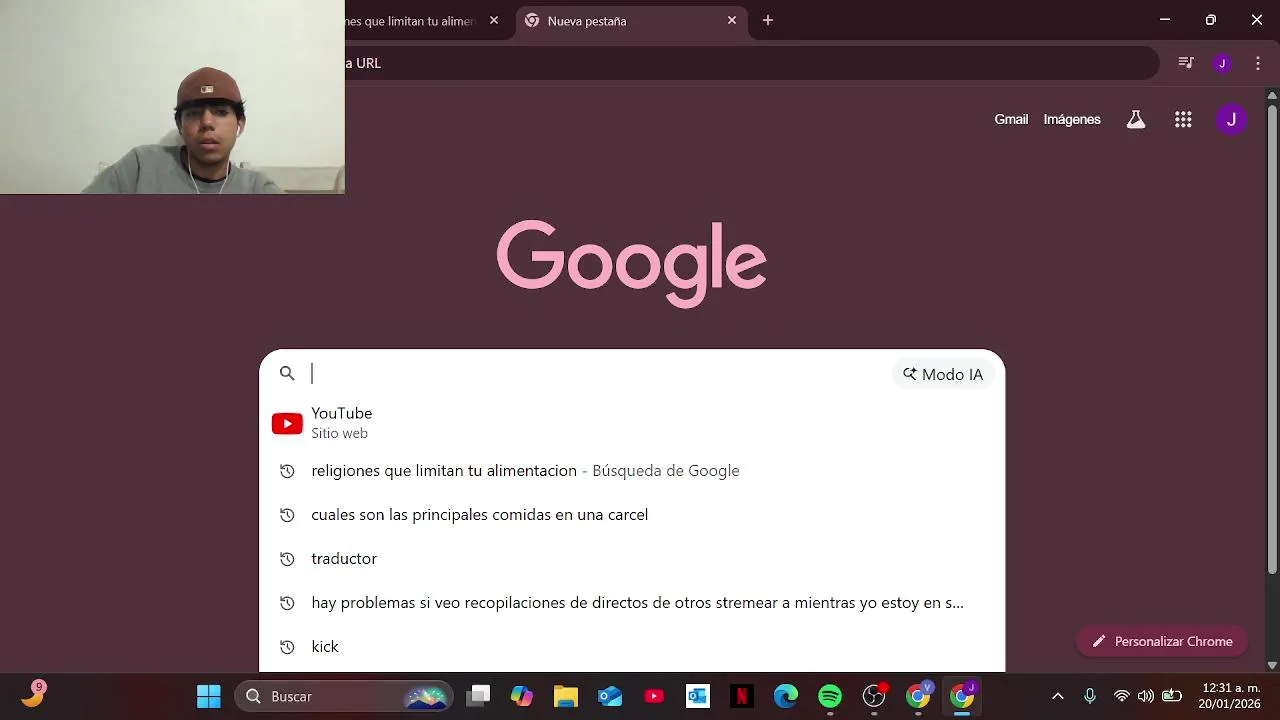
Task: Click the history icon beside 'kick'
Action: 287,647
